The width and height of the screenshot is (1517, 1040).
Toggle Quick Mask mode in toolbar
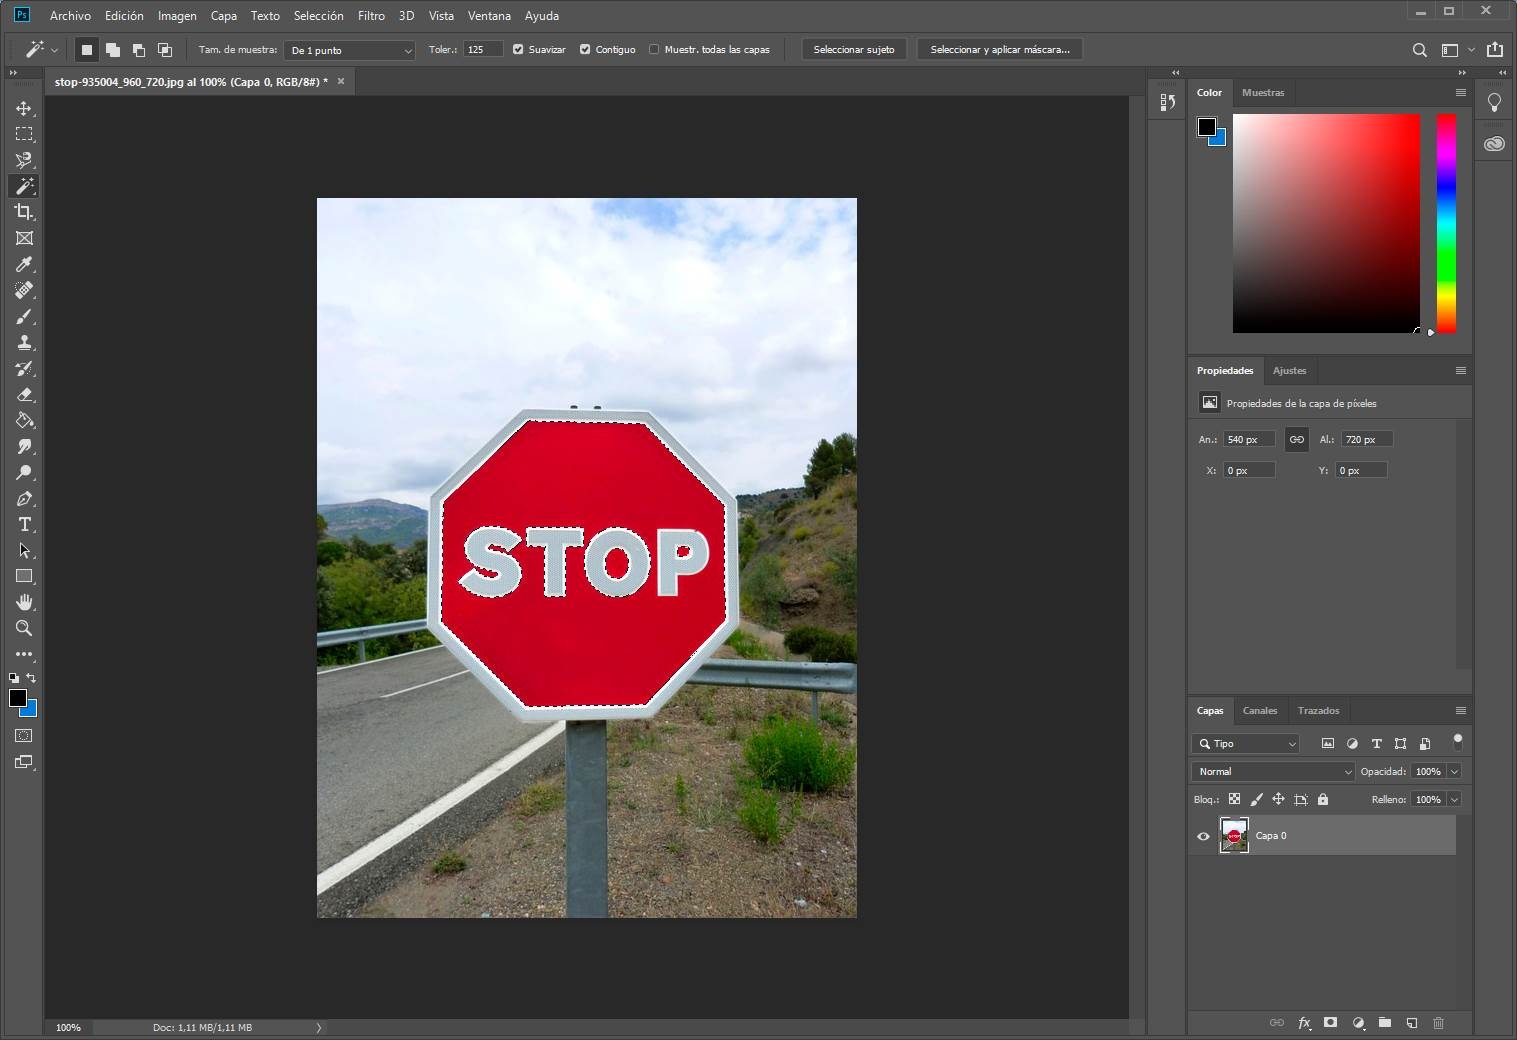(24, 735)
